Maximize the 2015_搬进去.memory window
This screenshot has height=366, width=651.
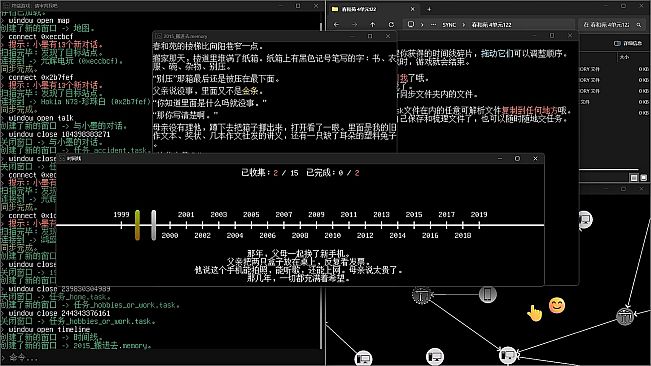click(x=370, y=36)
